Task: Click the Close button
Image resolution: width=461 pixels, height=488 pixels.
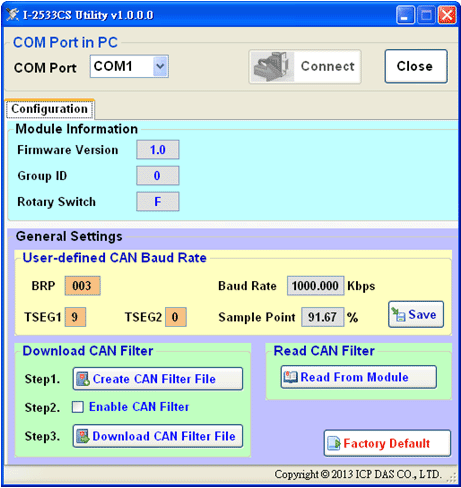Action: [416, 66]
